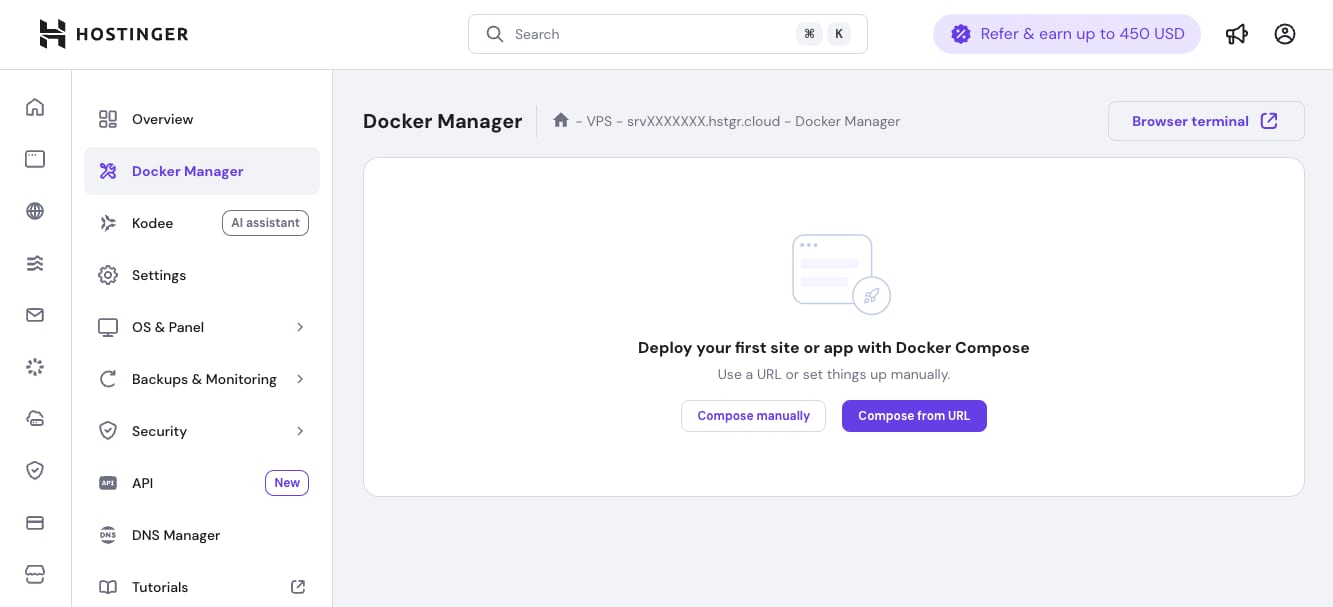This screenshot has width=1333, height=607.
Task: Open the cloud server icon in the left rail
Action: click(34, 418)
